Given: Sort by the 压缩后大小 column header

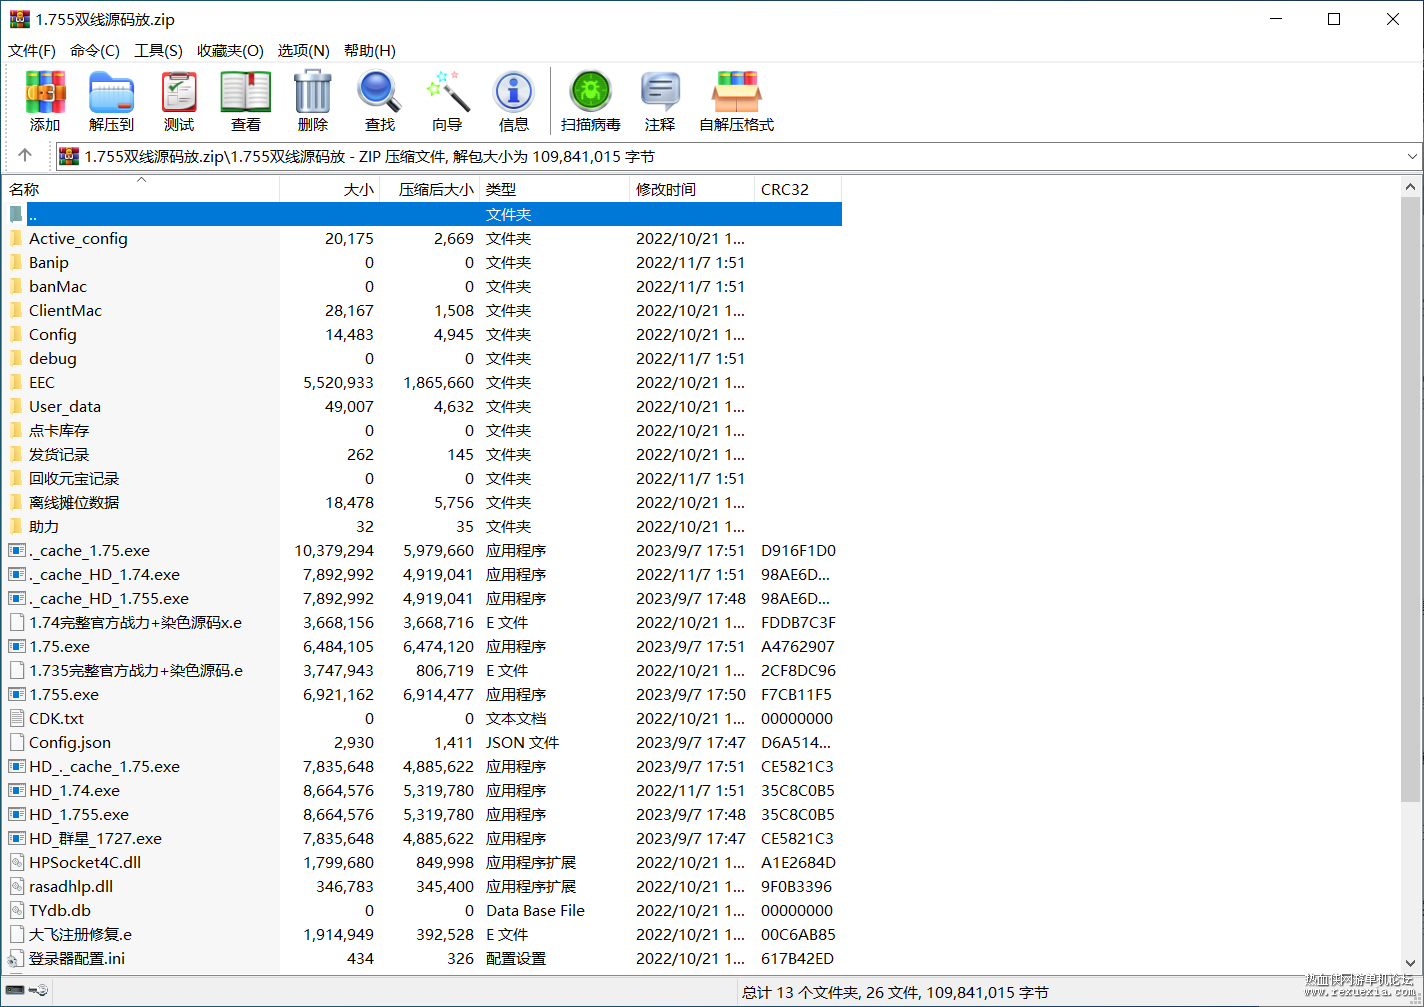Looking at the screenshot, I should (x=430, y=189).
